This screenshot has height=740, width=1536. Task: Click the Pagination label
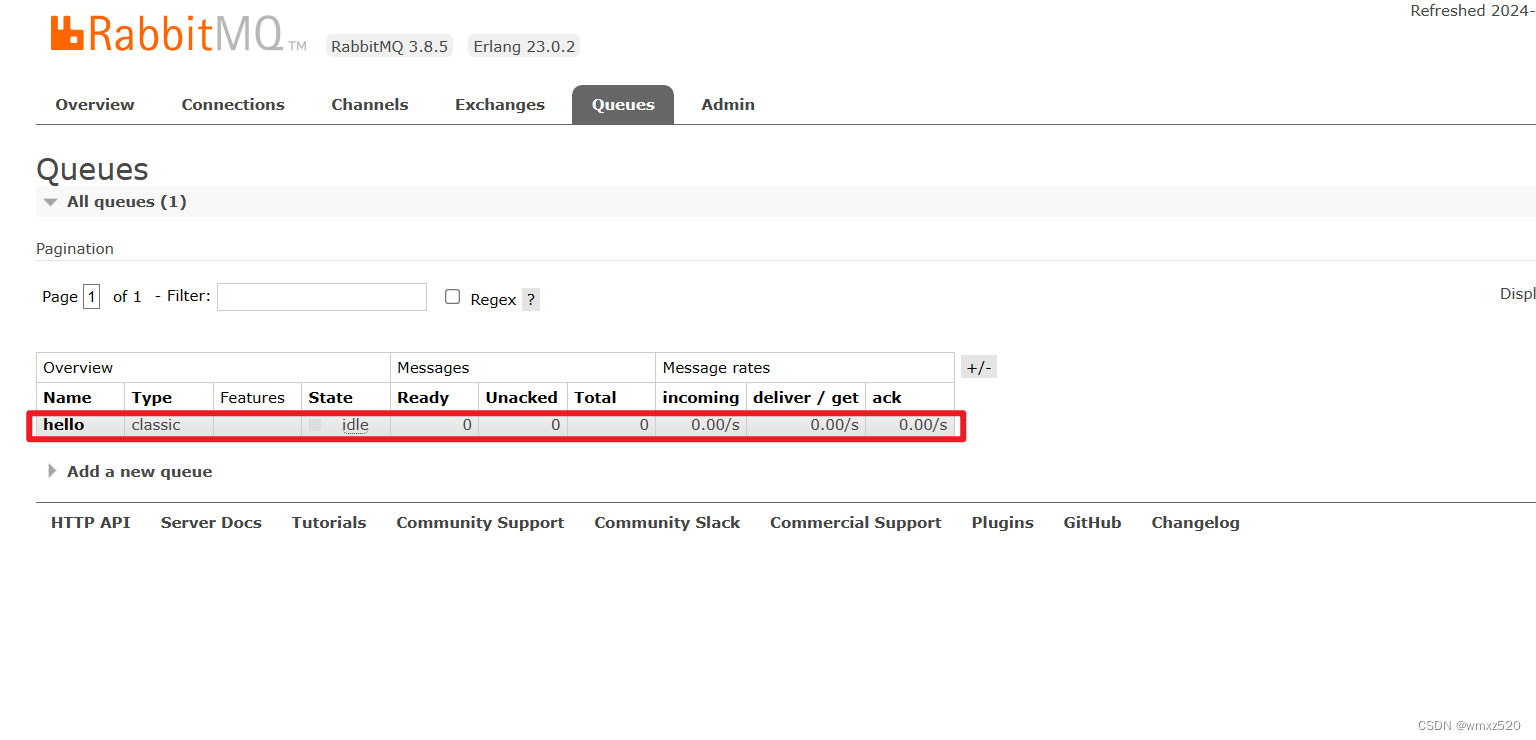click(x=75, y=249)
